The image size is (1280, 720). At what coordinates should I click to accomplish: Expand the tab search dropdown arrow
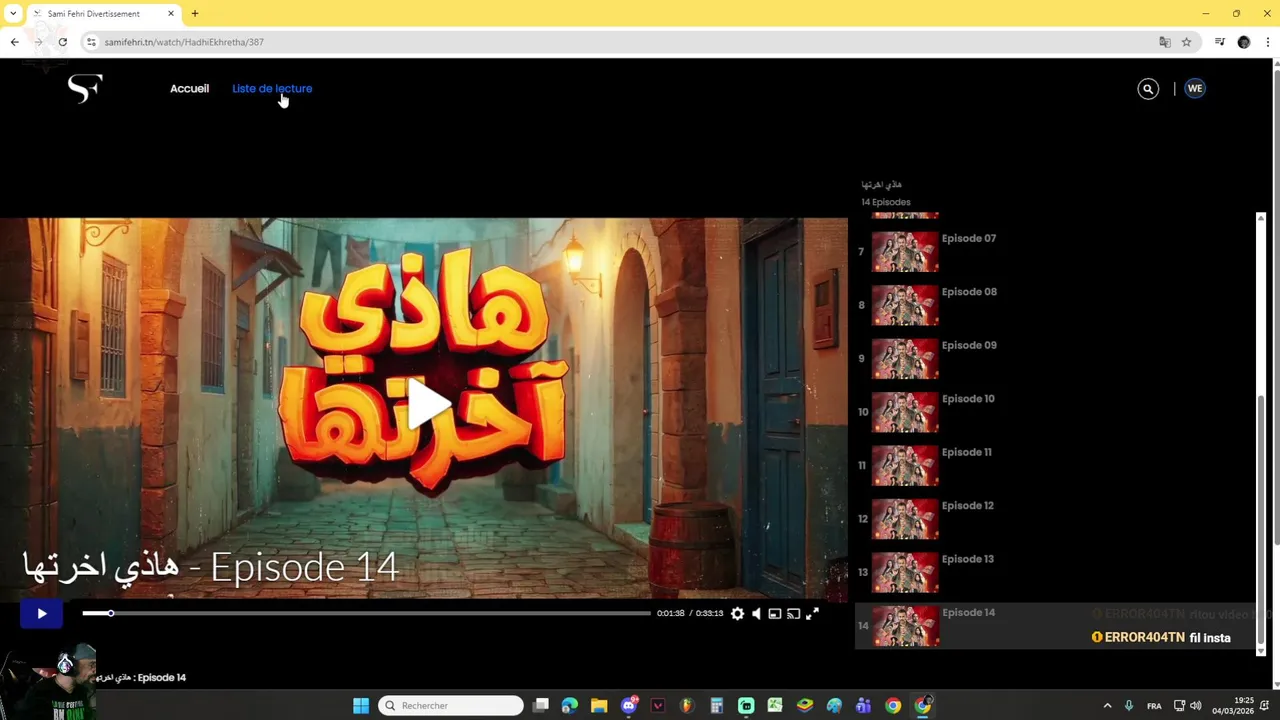tap(12, 14)
